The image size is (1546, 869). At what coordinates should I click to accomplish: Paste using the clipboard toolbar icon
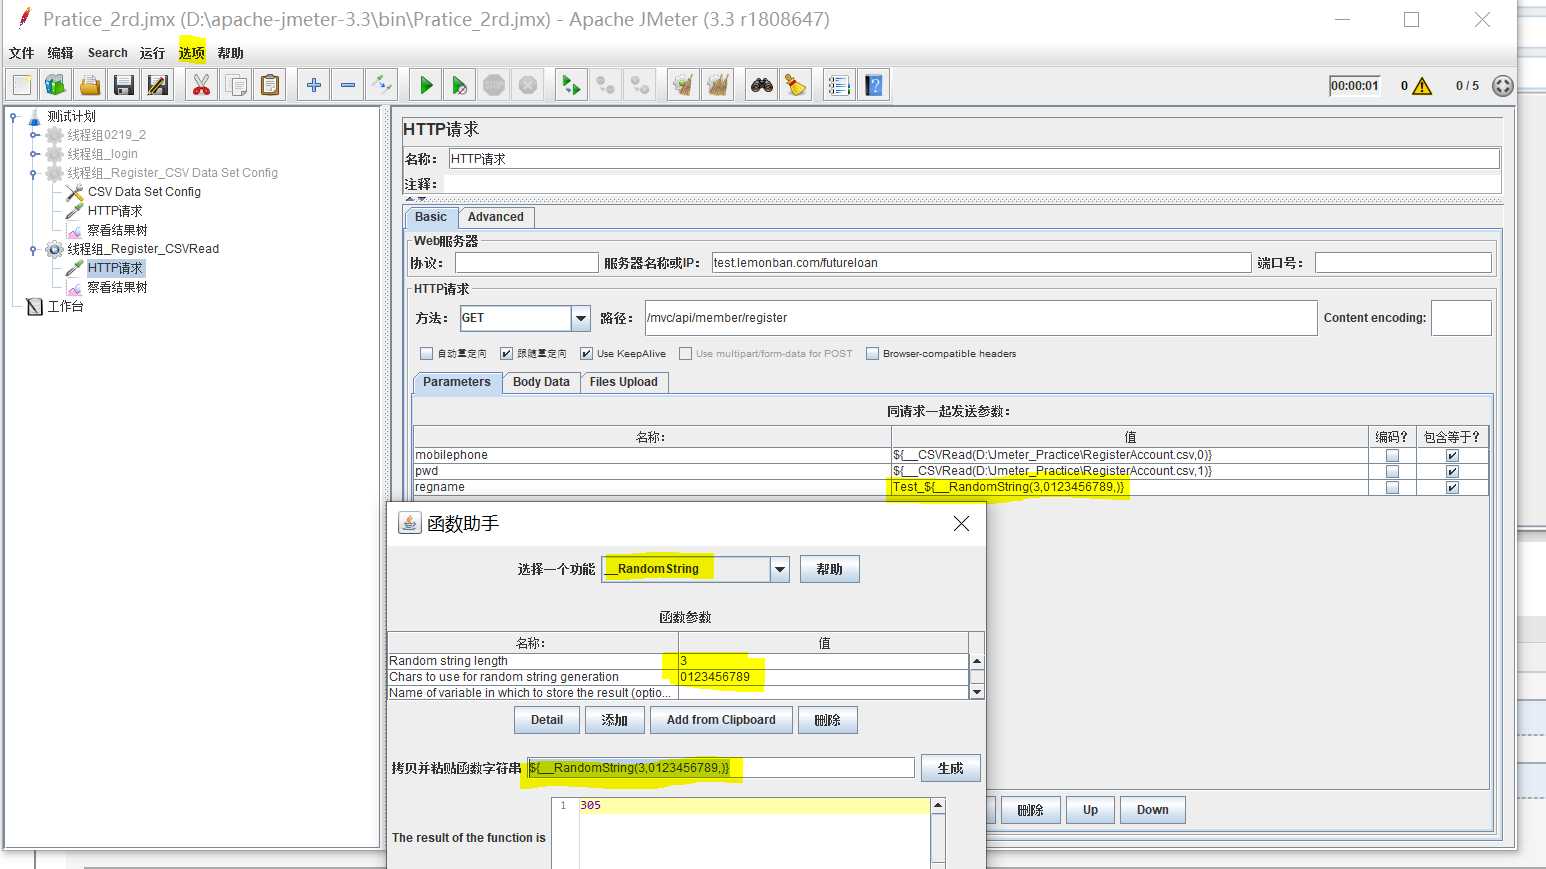click(x=270, y=85)
